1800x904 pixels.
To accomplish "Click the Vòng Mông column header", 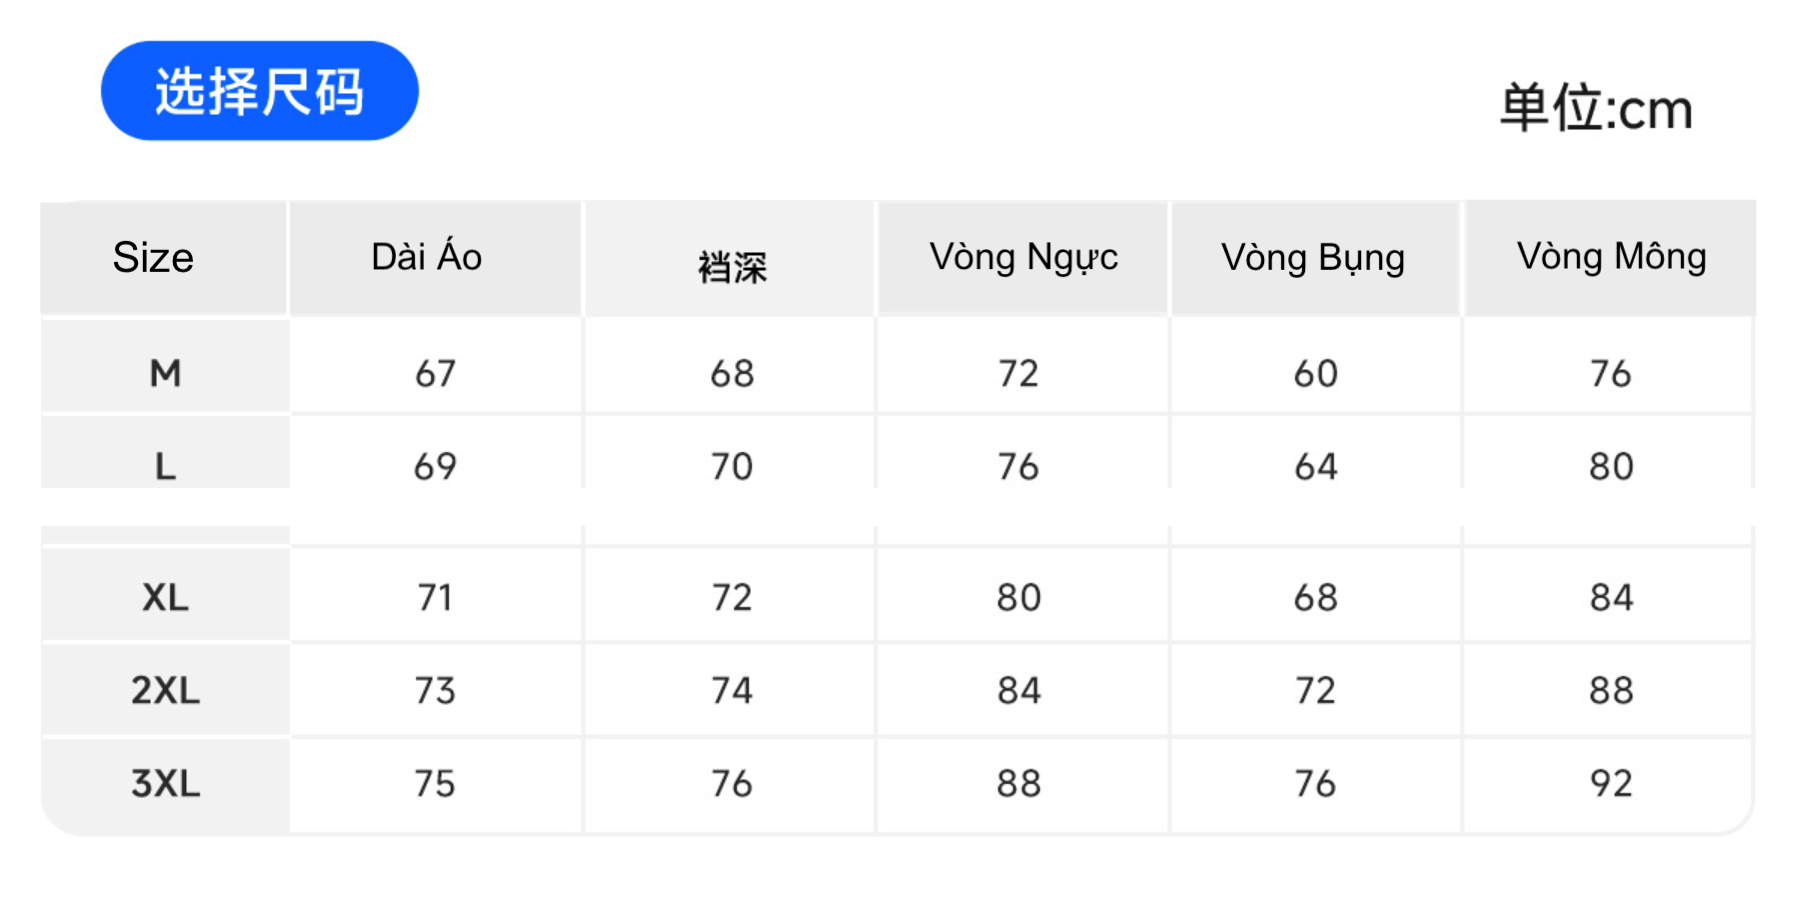I will tap(1611, 257).
